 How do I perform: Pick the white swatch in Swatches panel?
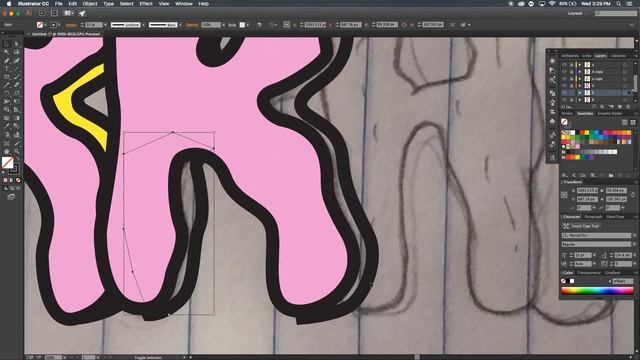coord(573,133)
